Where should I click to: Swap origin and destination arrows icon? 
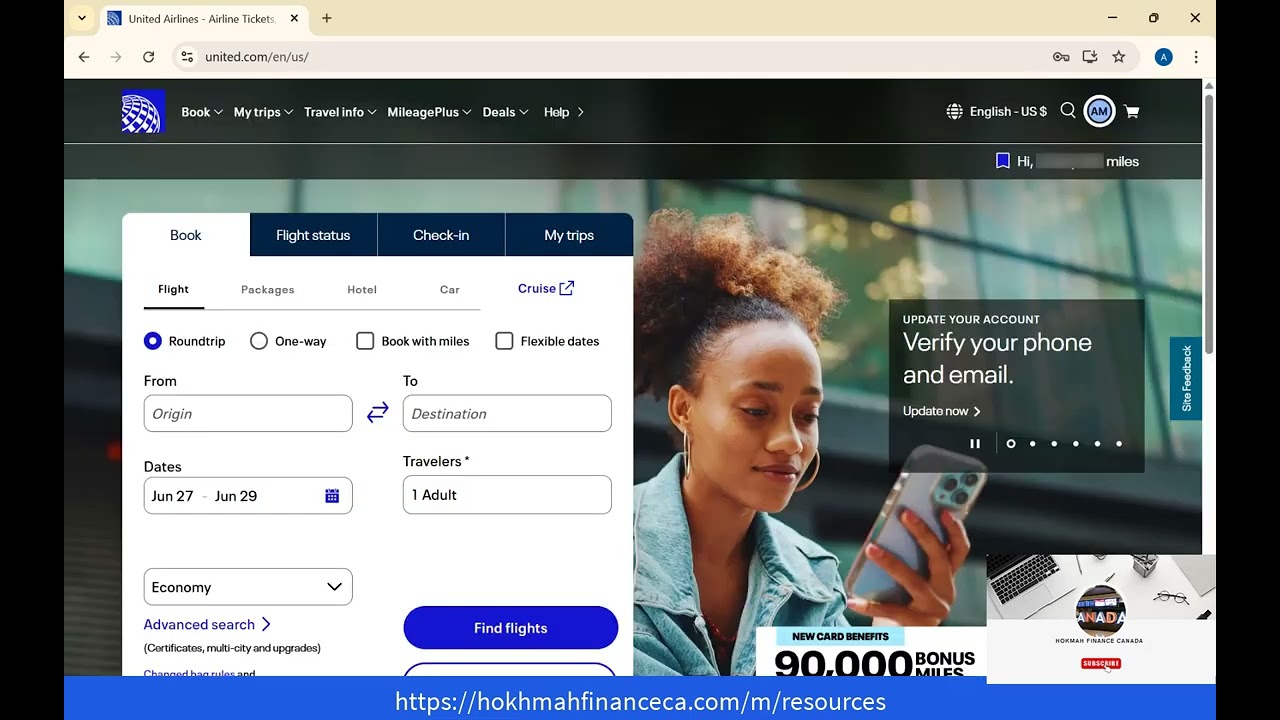pos(377,413)
